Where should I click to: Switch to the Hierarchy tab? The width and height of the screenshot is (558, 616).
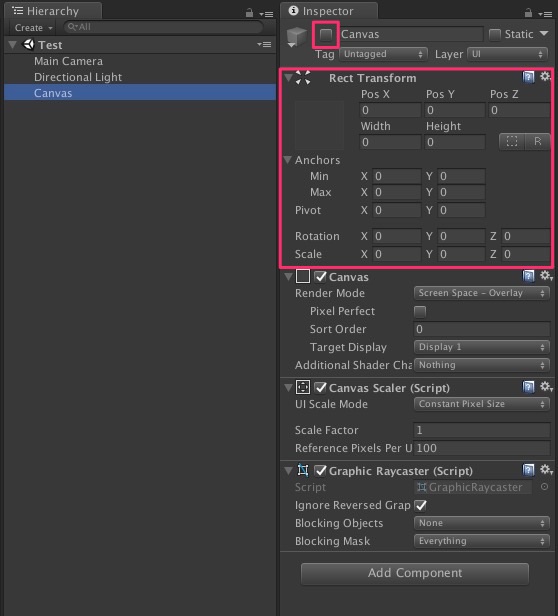(53, 11)
